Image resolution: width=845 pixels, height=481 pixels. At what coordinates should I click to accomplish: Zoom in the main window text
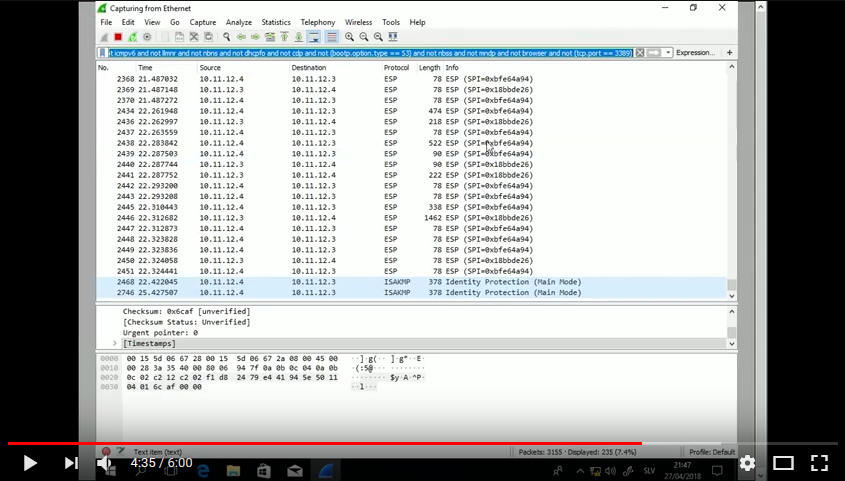[x=349, y=37]
